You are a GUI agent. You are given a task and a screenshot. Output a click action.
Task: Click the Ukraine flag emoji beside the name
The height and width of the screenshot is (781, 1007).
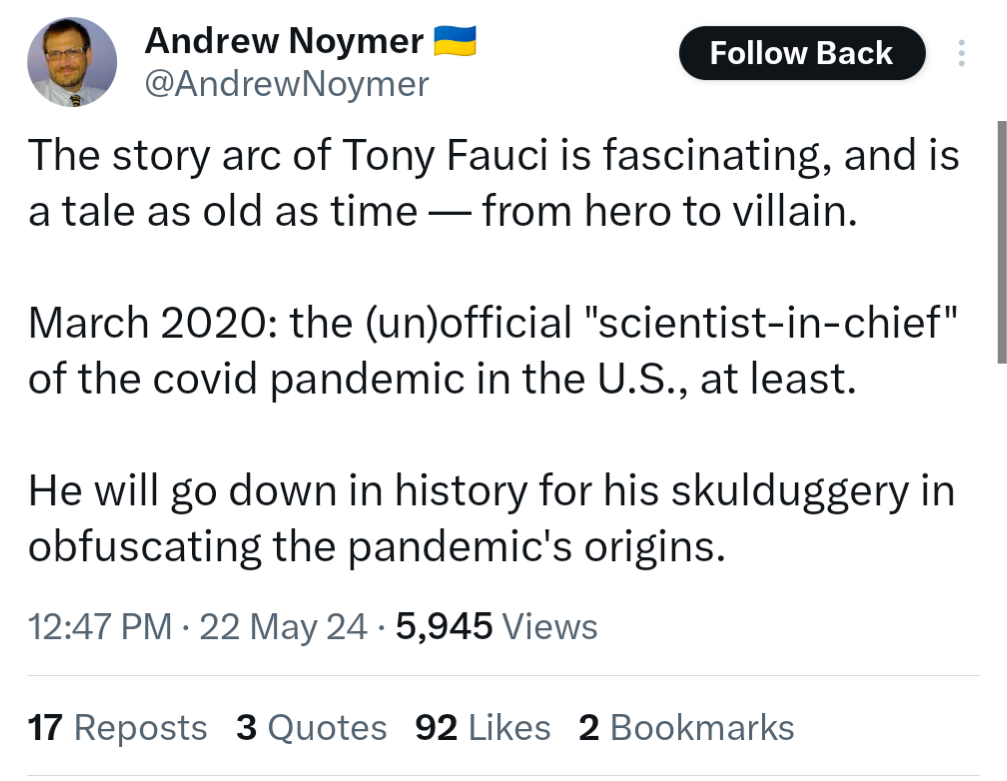[454, 41]
